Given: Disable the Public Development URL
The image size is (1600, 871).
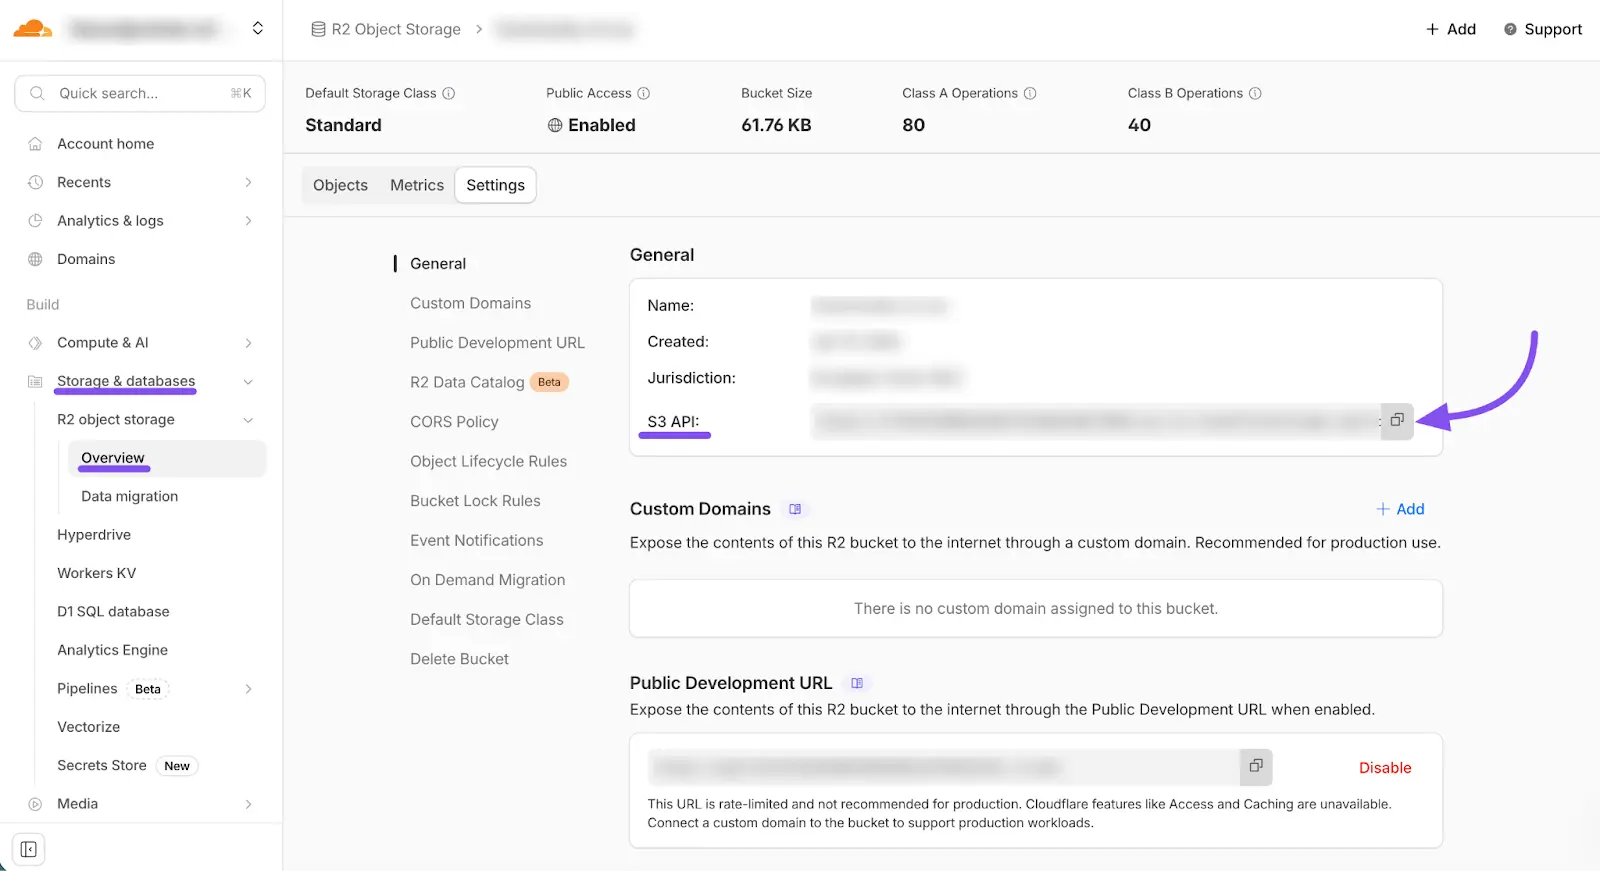Looking at the screenshot, I should pyautogui.click(x=1384, y=768).
